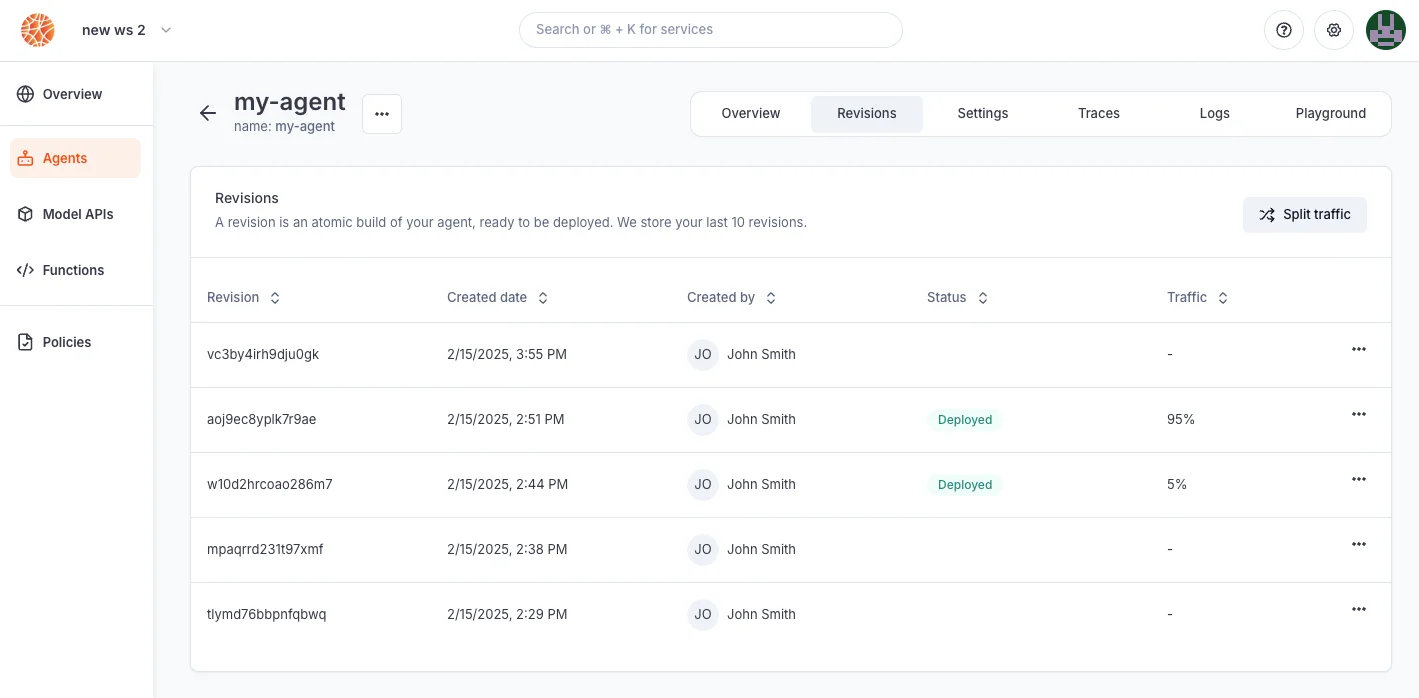Open the Settings tab
Viewport: 1419px width, 698px height.
982,113
